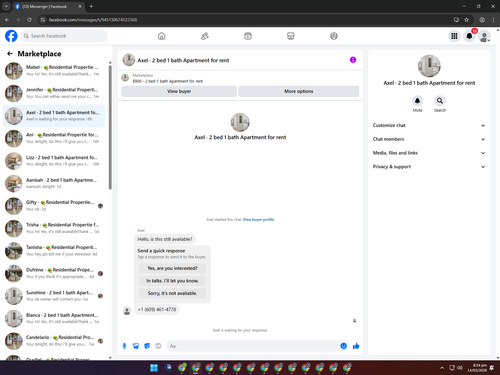Viewport: 500px width, 375px height.
Task: Expand Customize chat section
Action: pos(429,125)
